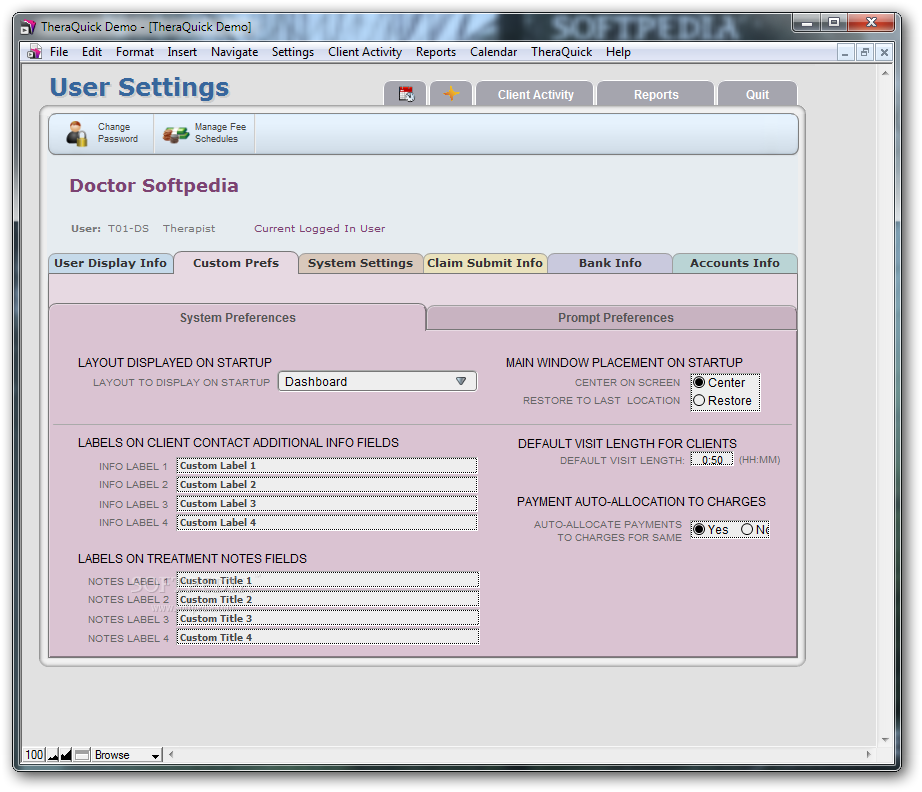The width and height of the screenshot is (922, 792).
Task: Click the Manage Fee Schedules label
Action: tap(221, 133)
